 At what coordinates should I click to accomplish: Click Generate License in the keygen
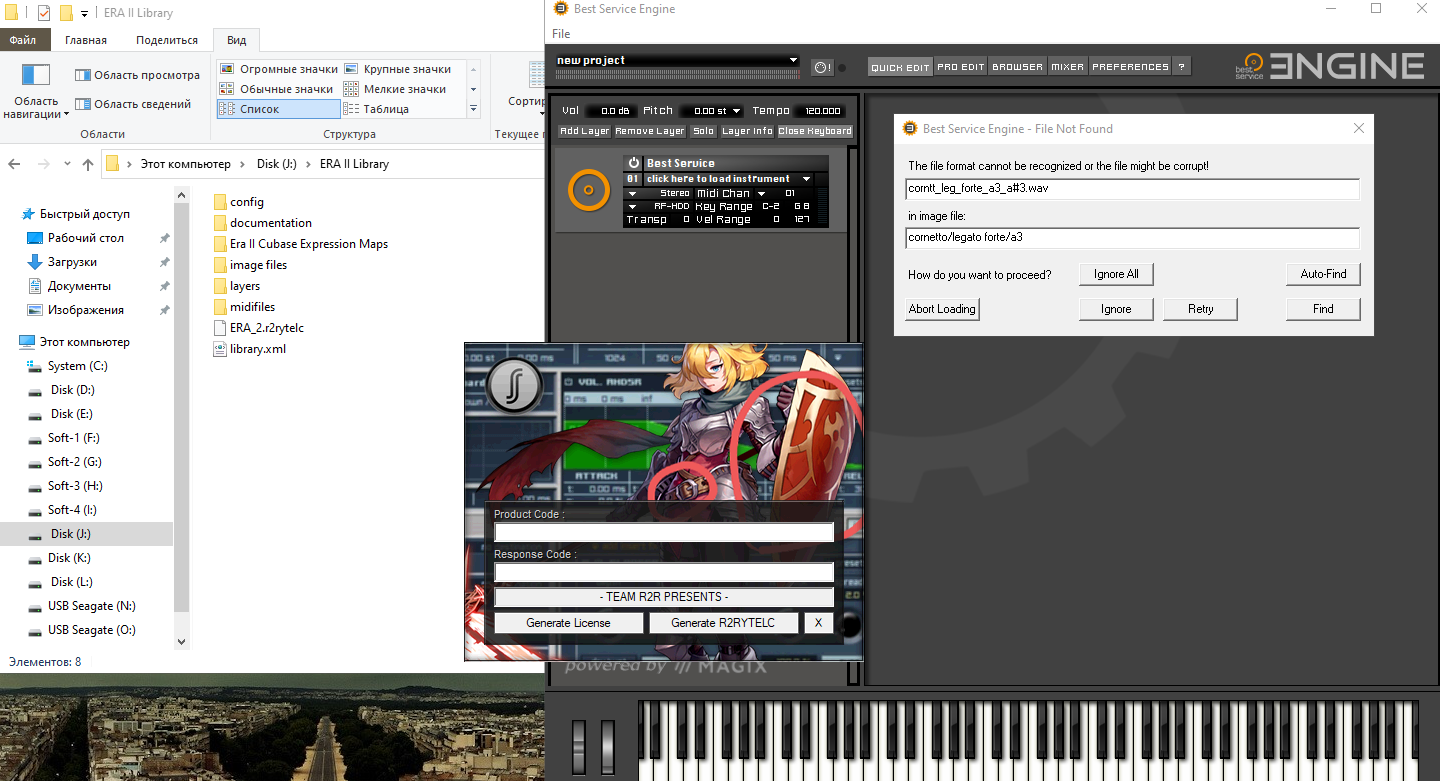coord(568,623)
